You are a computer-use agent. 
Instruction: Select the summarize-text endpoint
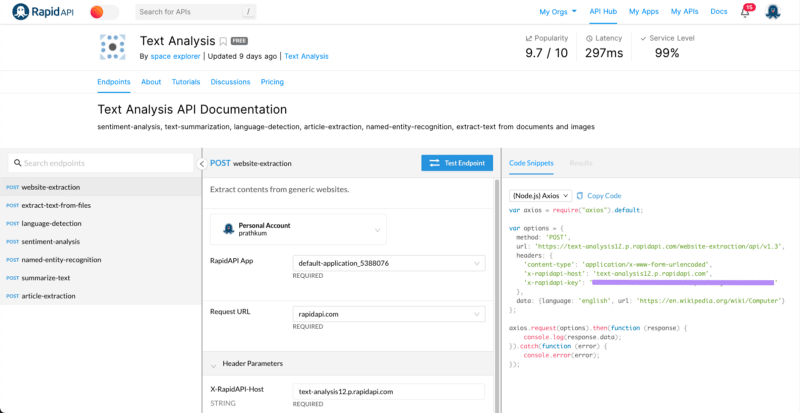[101, 278]
